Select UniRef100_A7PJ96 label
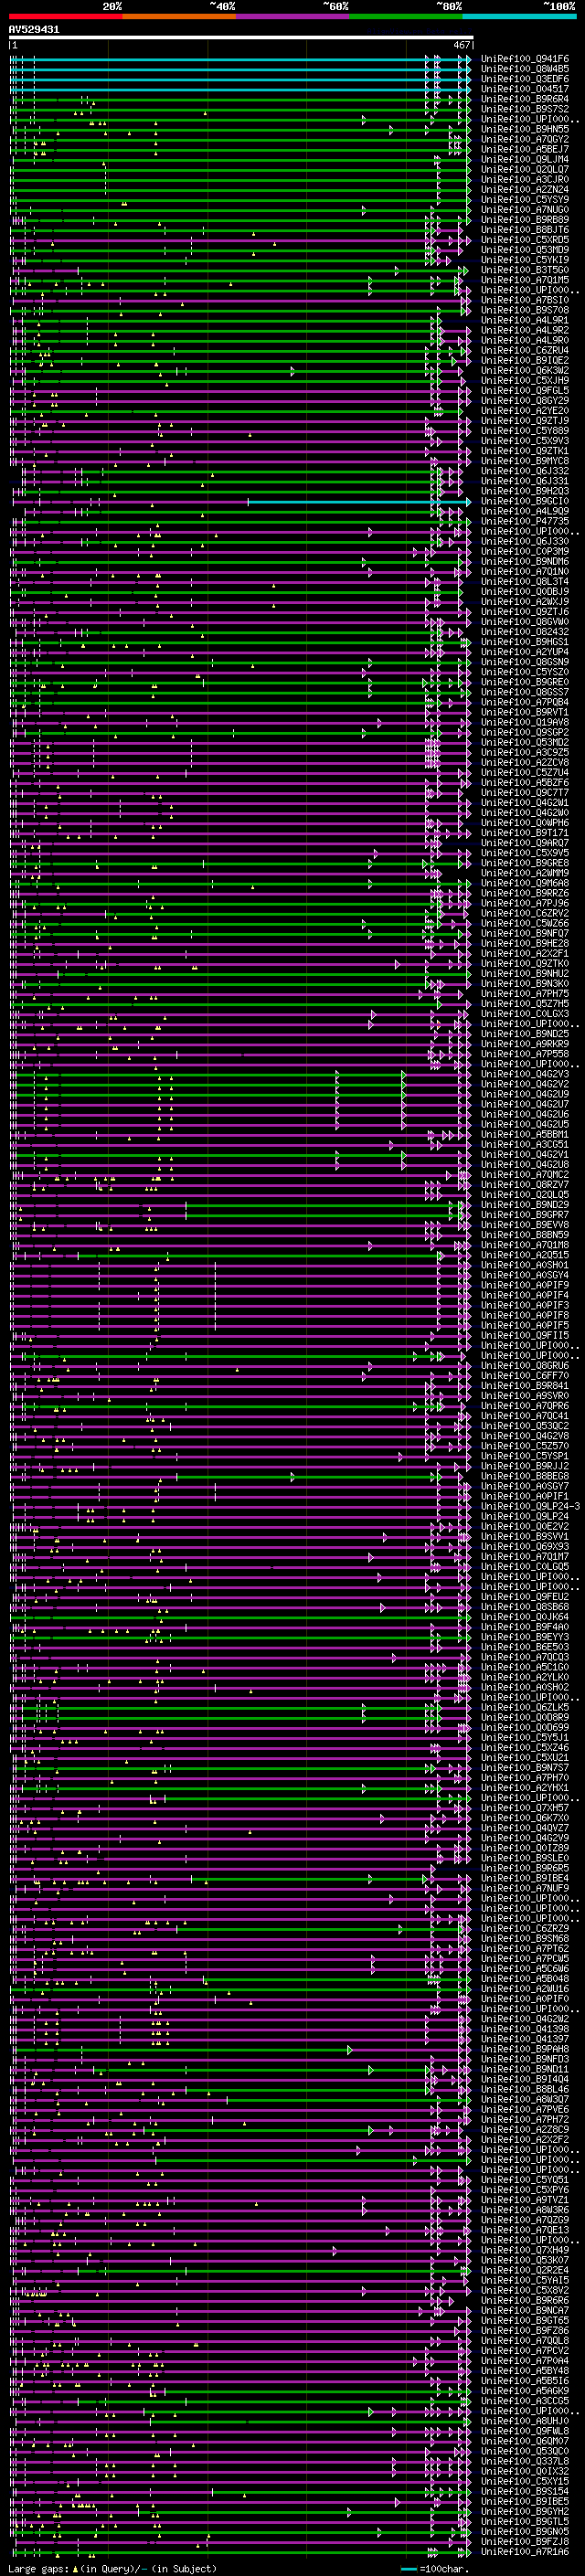 click(x=525, y=903)
